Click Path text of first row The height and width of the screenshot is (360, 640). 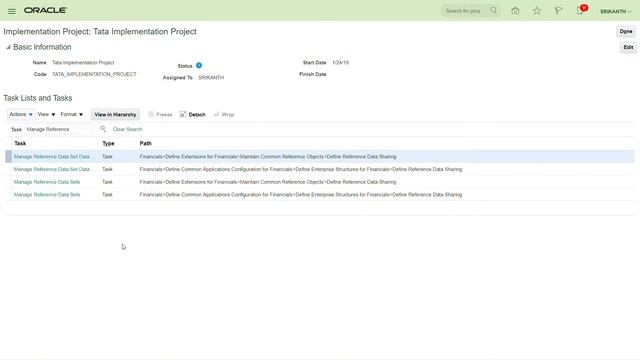268,156
